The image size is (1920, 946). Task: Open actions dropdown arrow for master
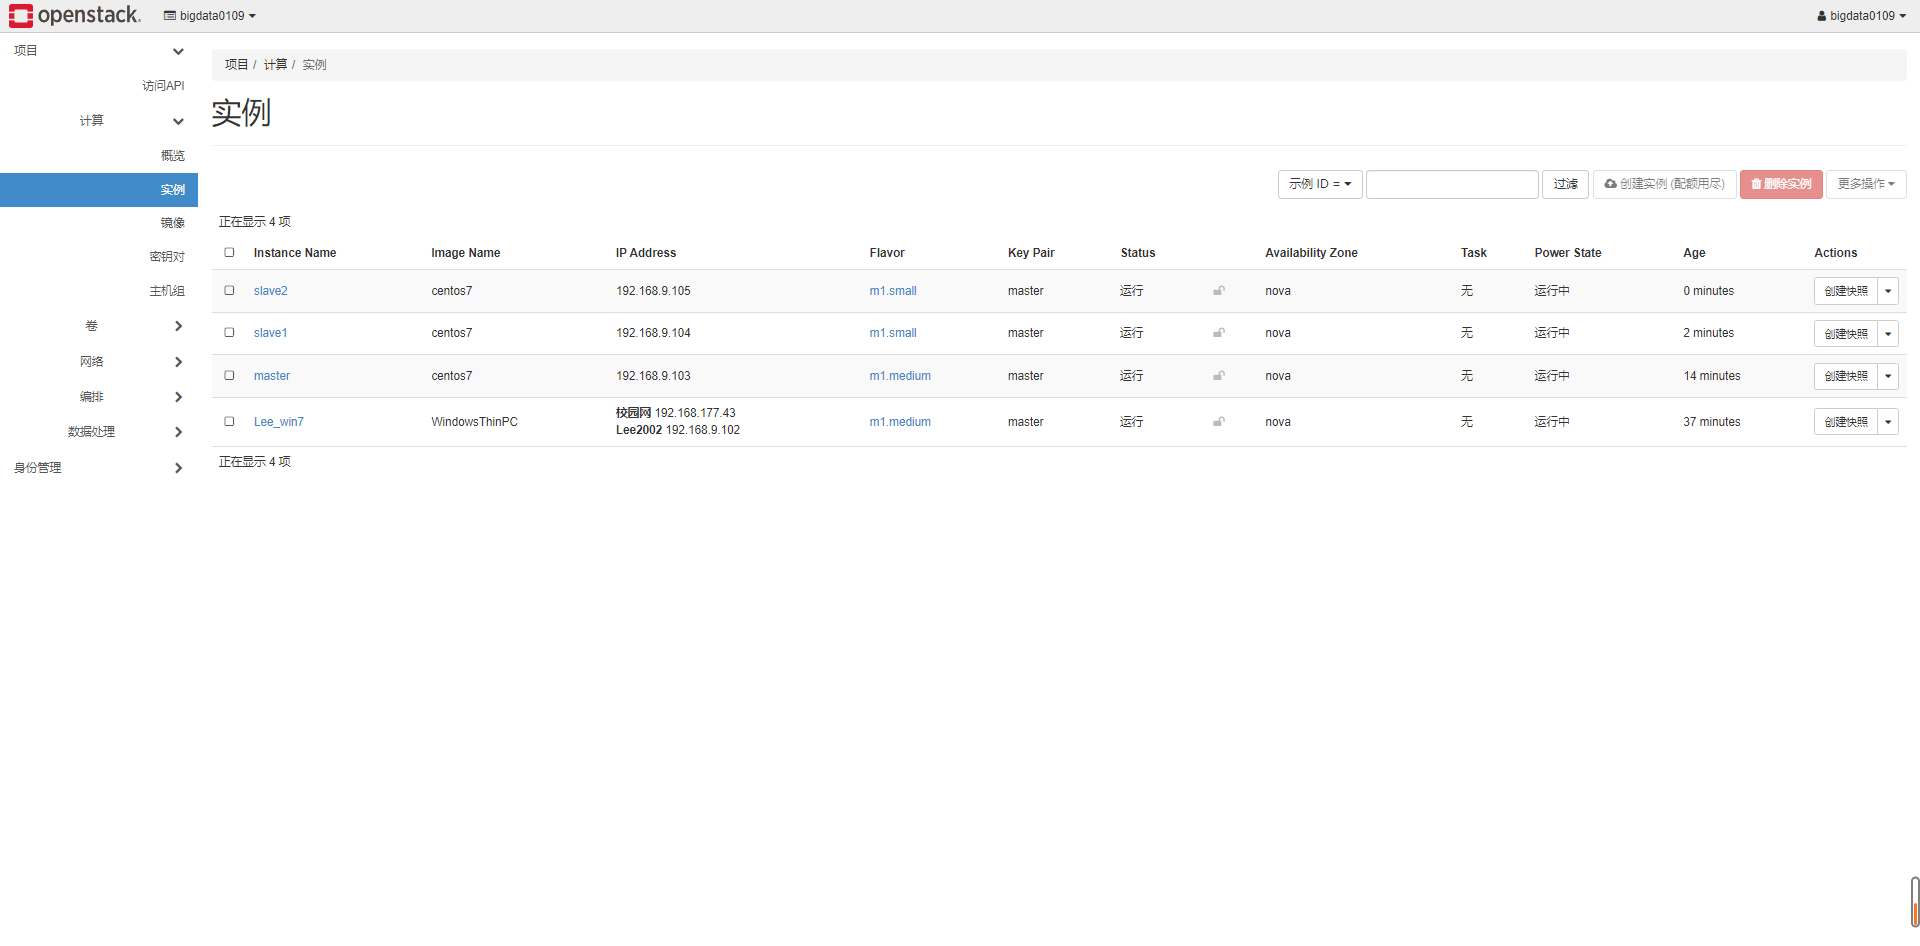(x=1888, y=376)
